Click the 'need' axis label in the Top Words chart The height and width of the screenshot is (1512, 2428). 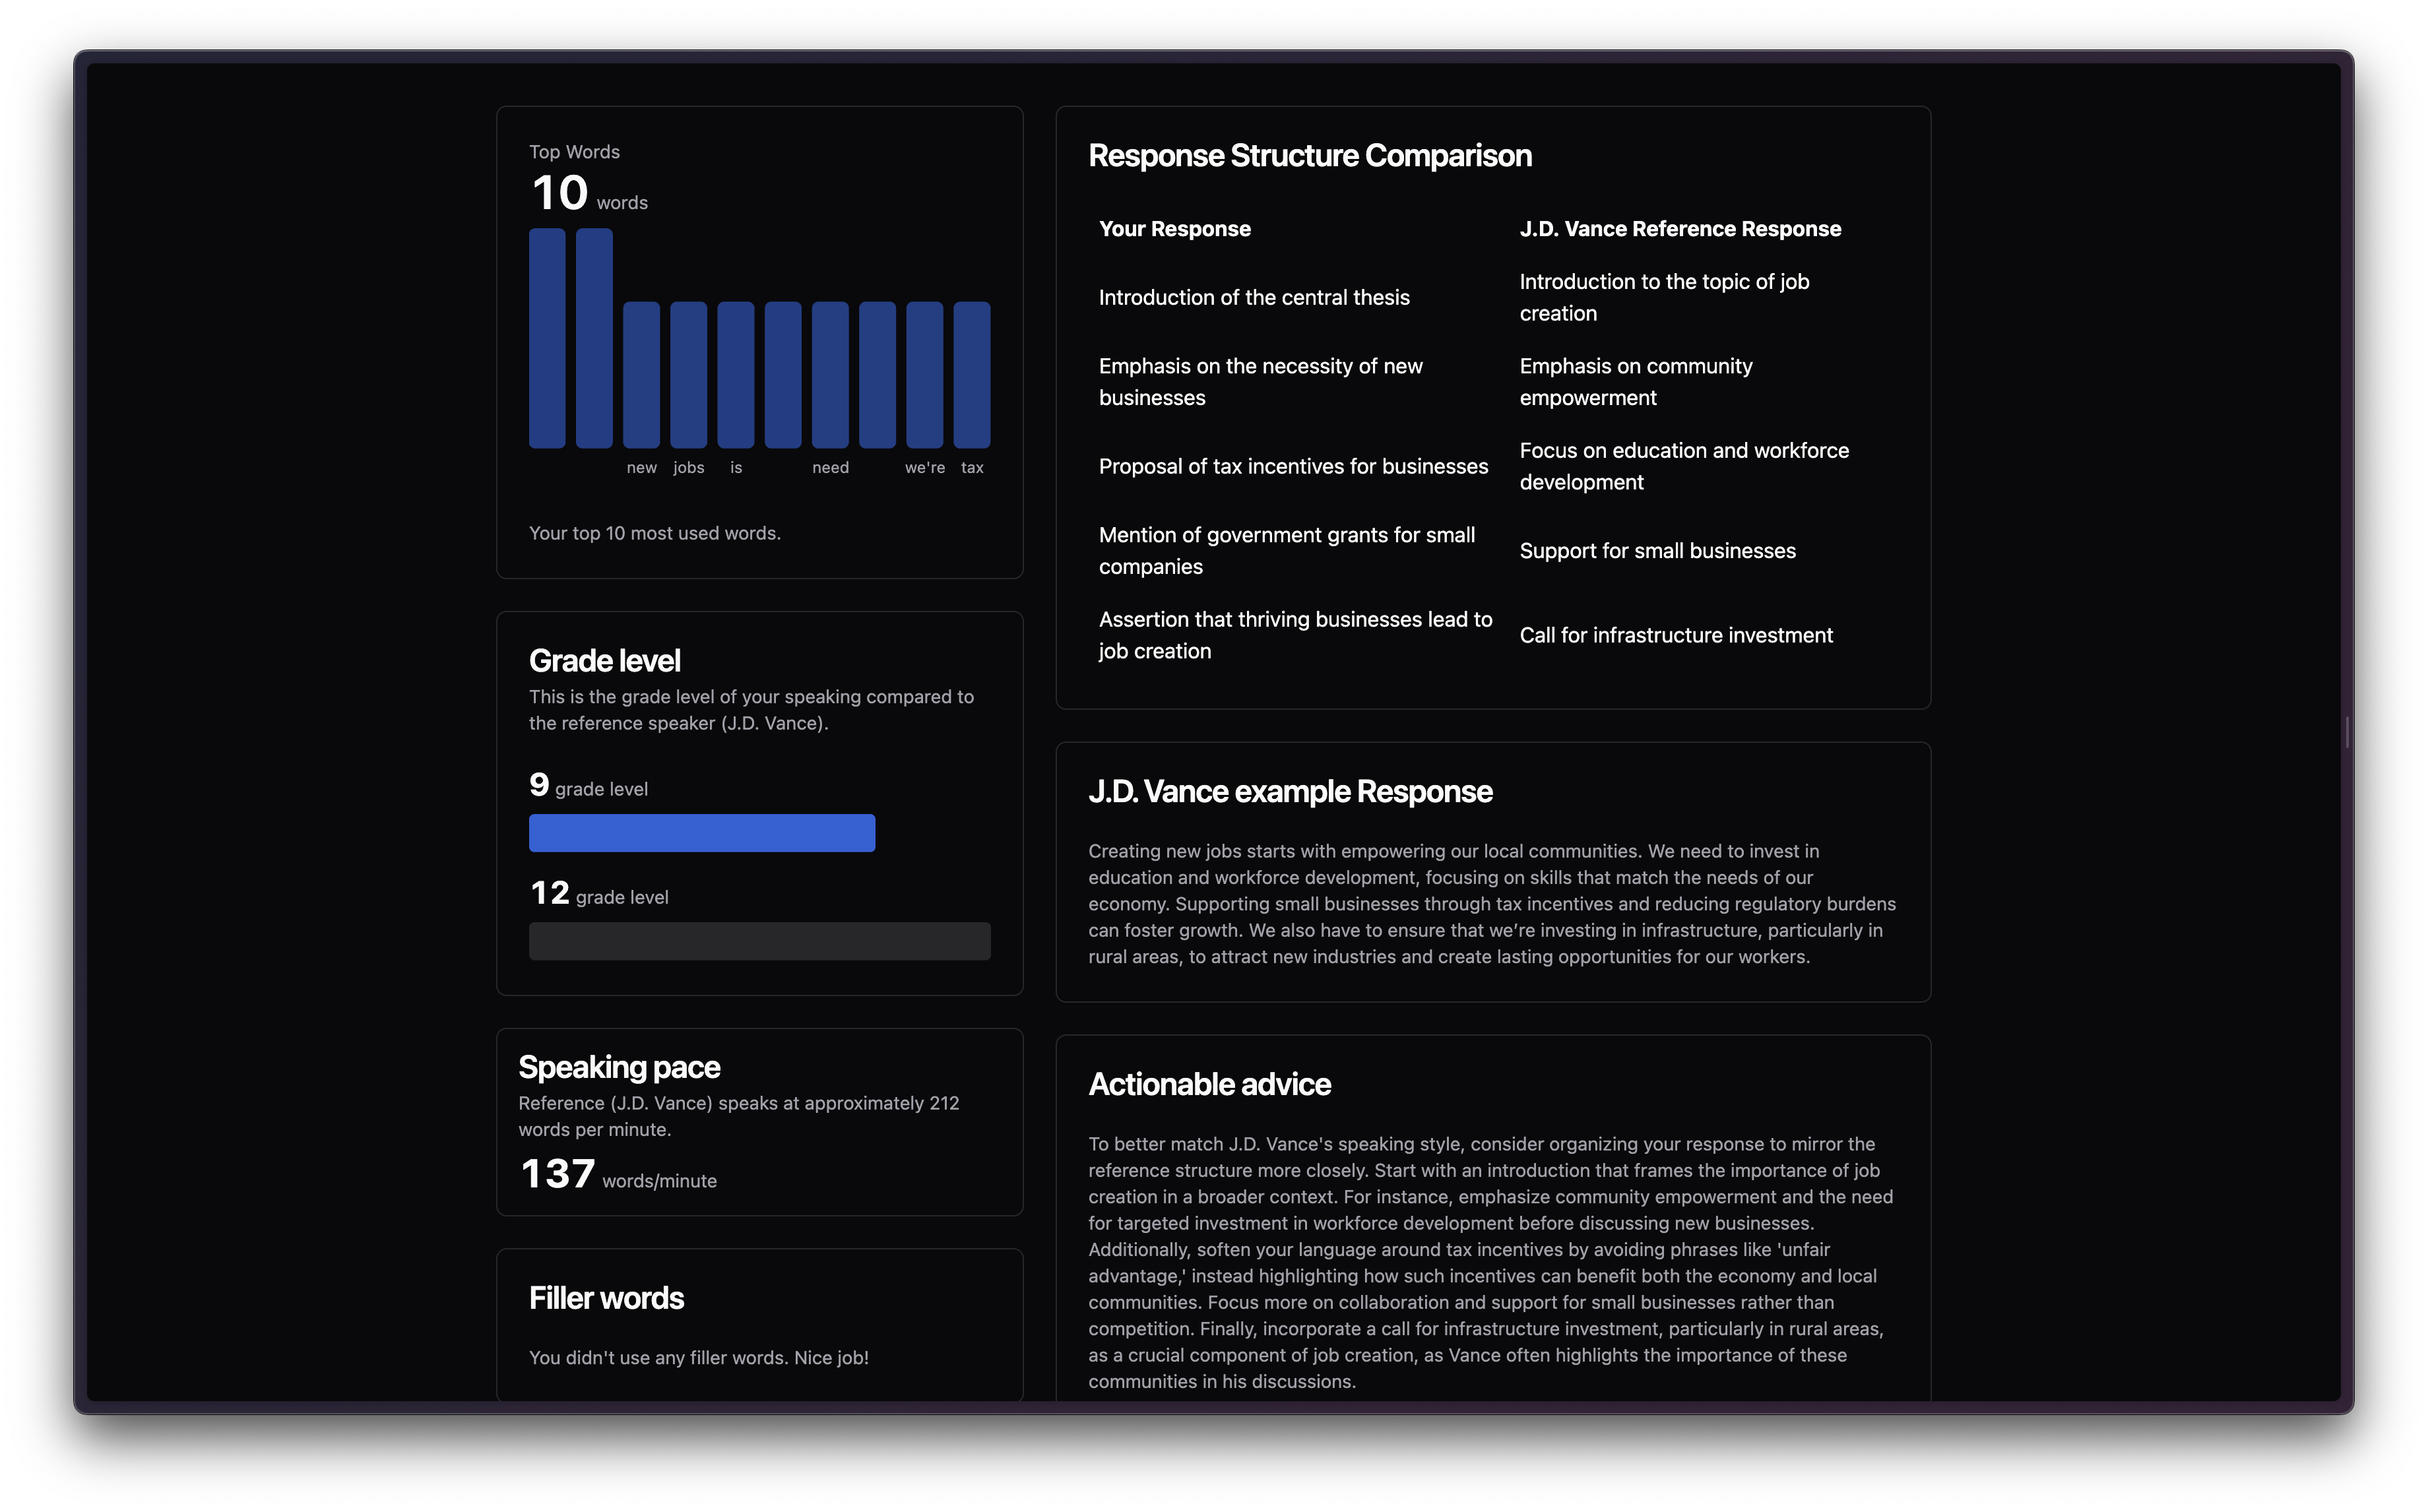[x=830, y=467]
